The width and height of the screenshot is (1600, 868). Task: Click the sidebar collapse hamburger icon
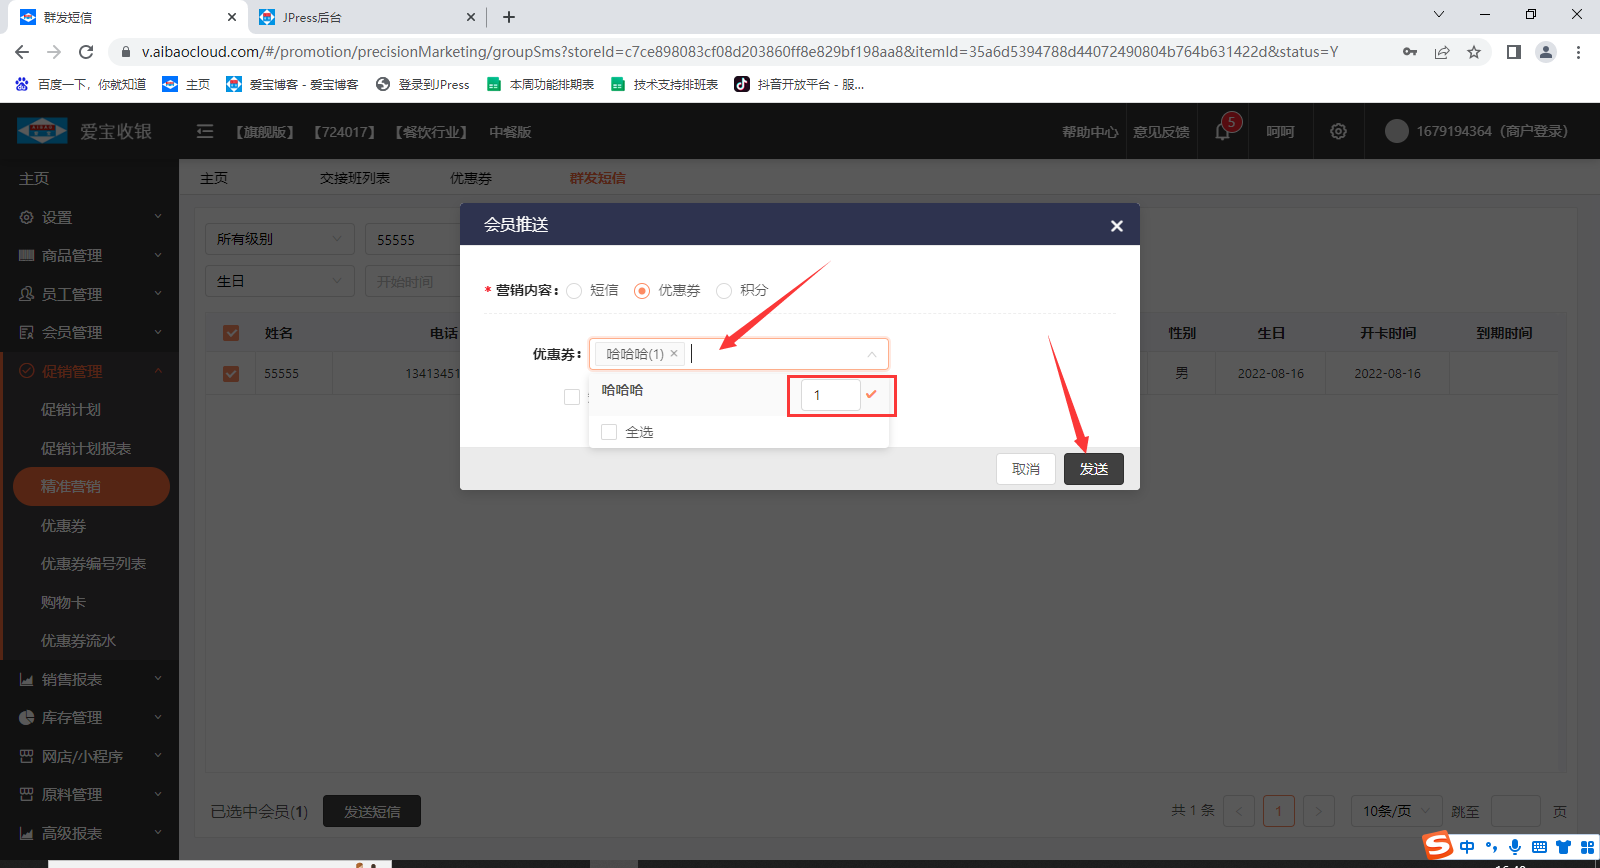tap(205, 131)
